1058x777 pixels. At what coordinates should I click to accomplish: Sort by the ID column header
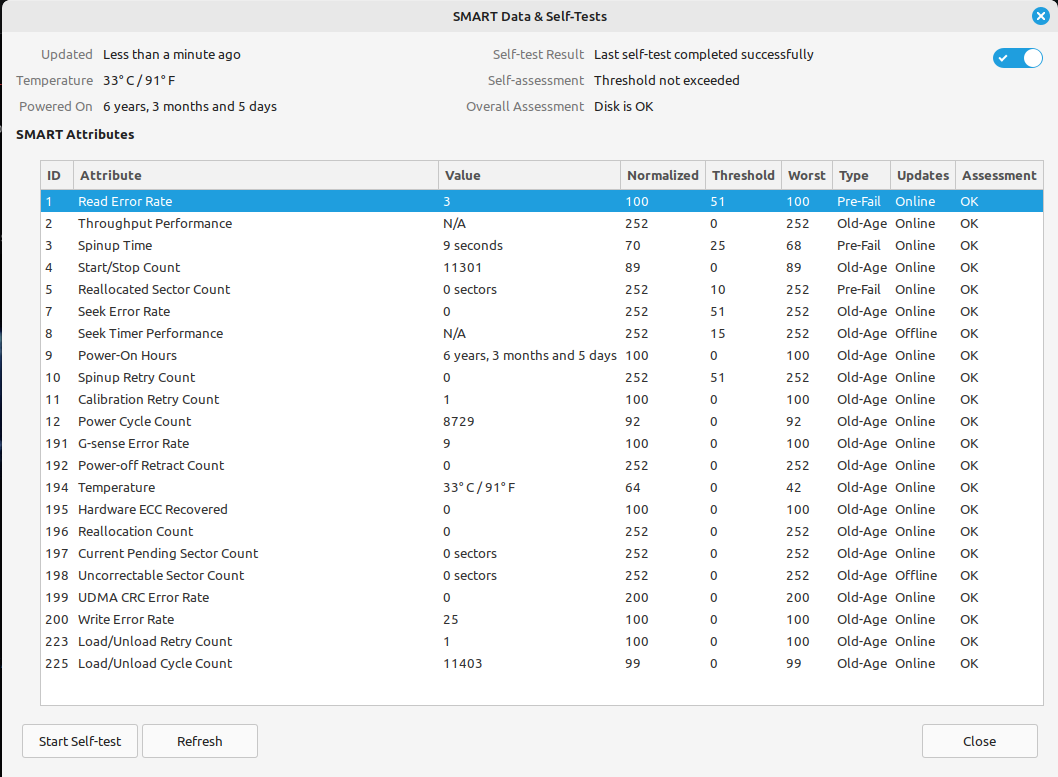coord(55,175)
